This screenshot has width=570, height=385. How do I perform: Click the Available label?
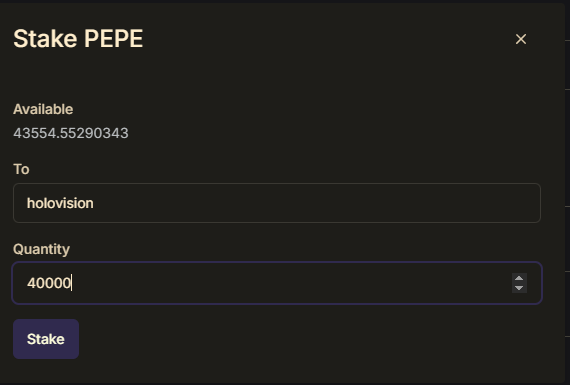coord(43,109)
